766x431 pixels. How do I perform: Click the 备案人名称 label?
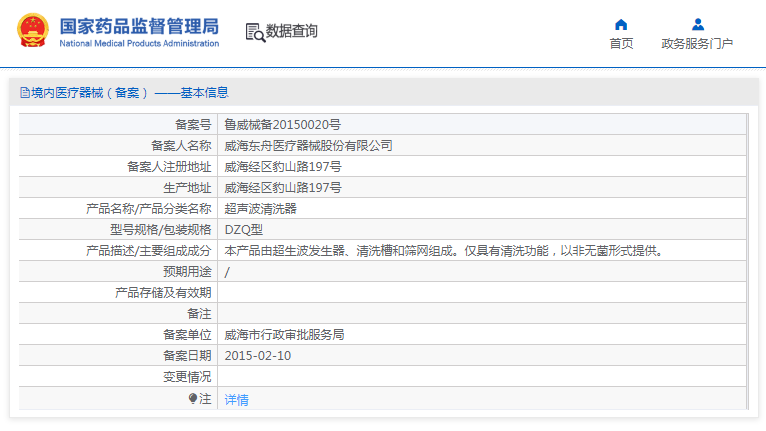(181, 146)
